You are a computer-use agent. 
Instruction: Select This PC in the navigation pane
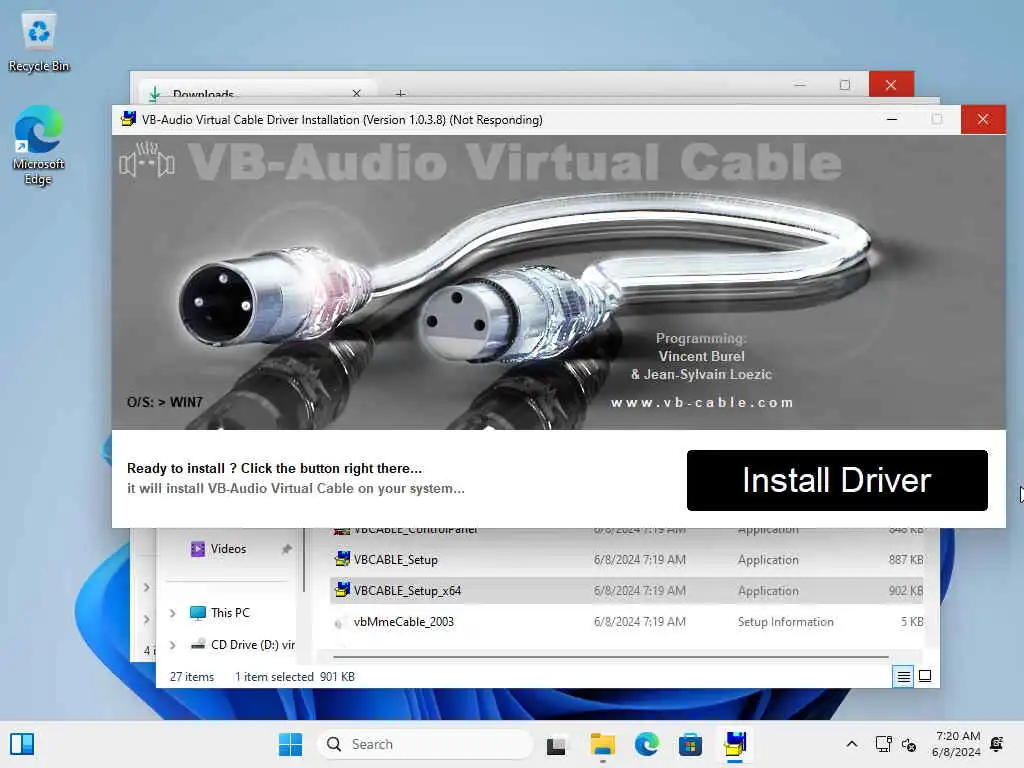click(230, 613)
